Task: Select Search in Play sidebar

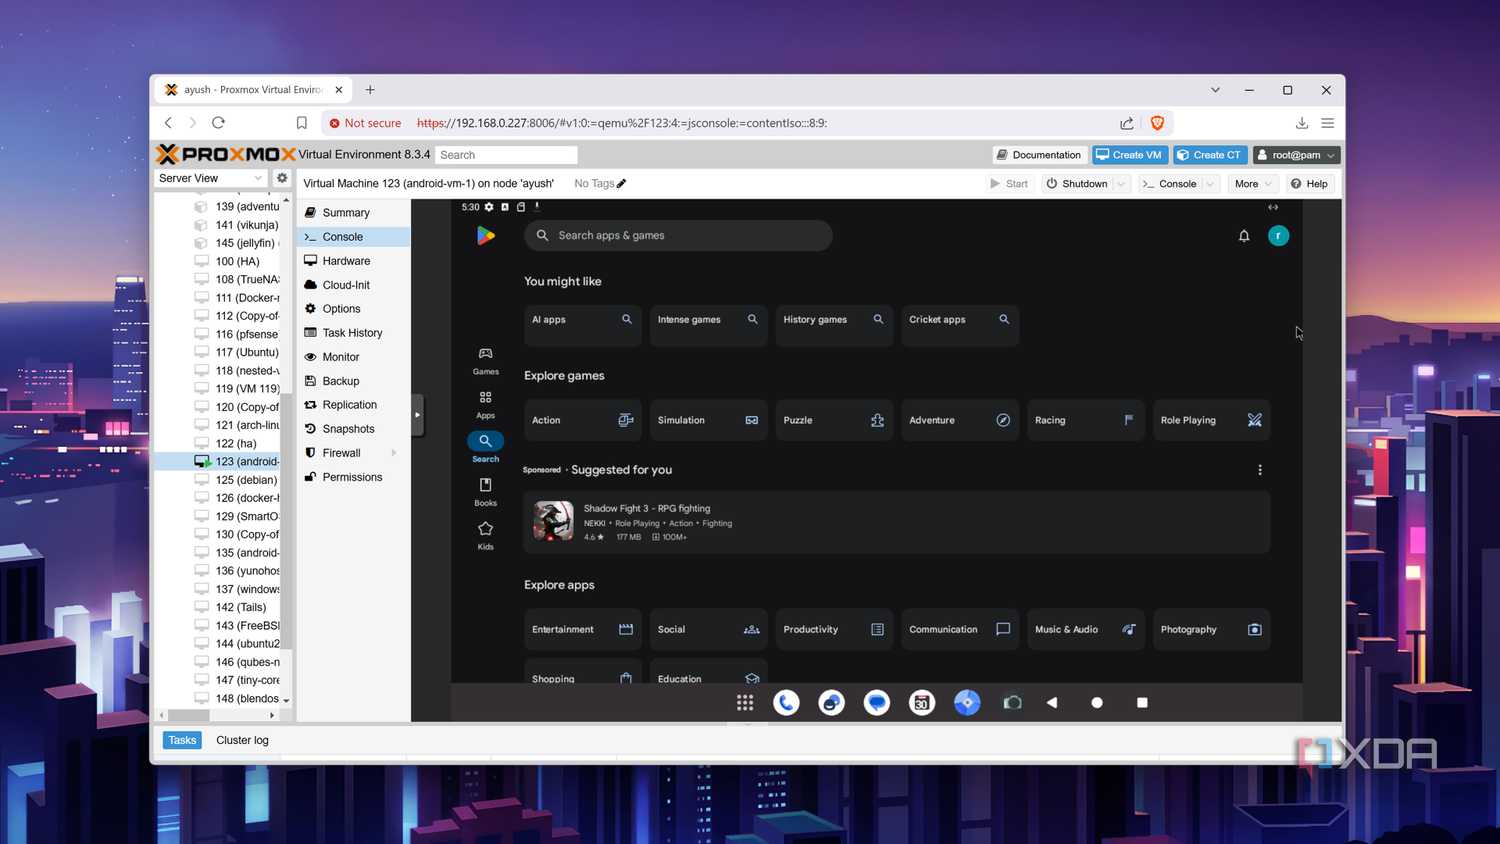Action: (486, 447)
